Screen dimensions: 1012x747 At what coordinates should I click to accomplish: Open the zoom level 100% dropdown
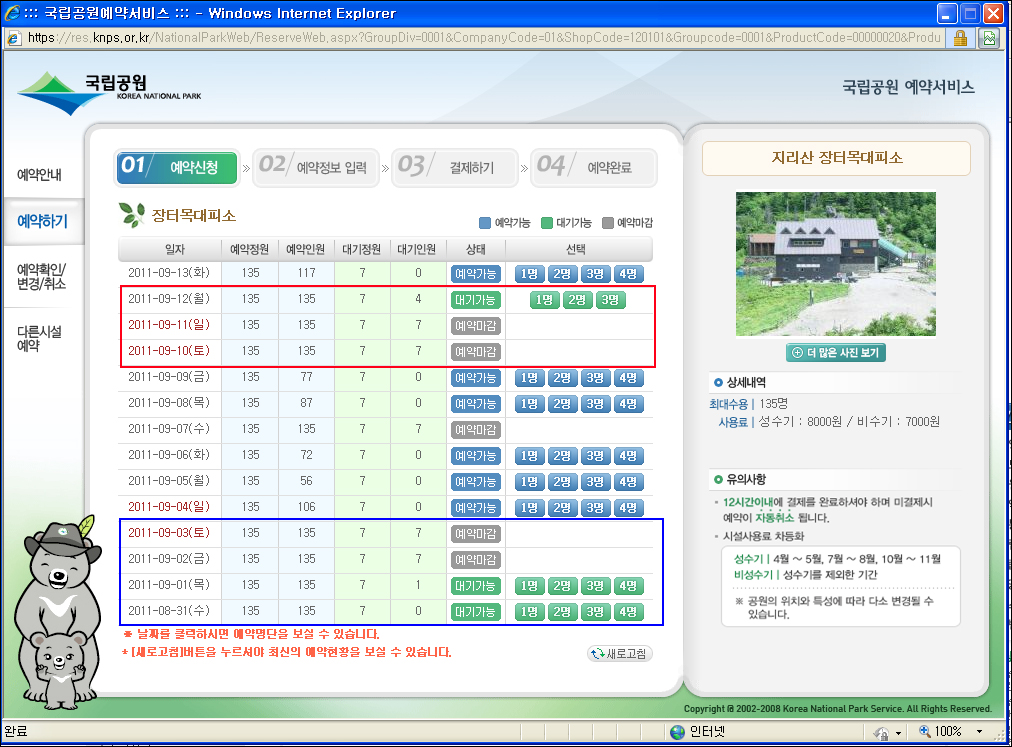(948, 732)
